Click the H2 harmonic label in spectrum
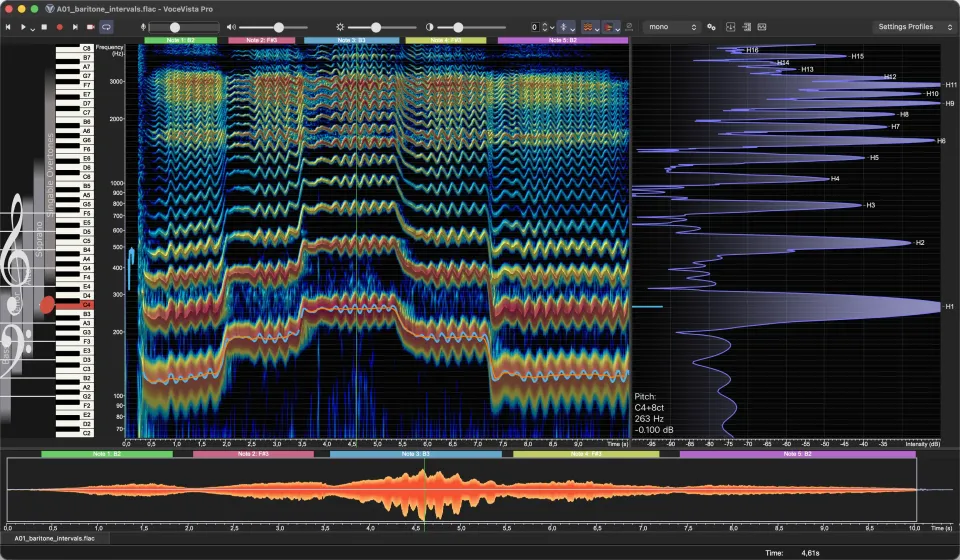Screen dimensions: 960x560 (920, 243)
